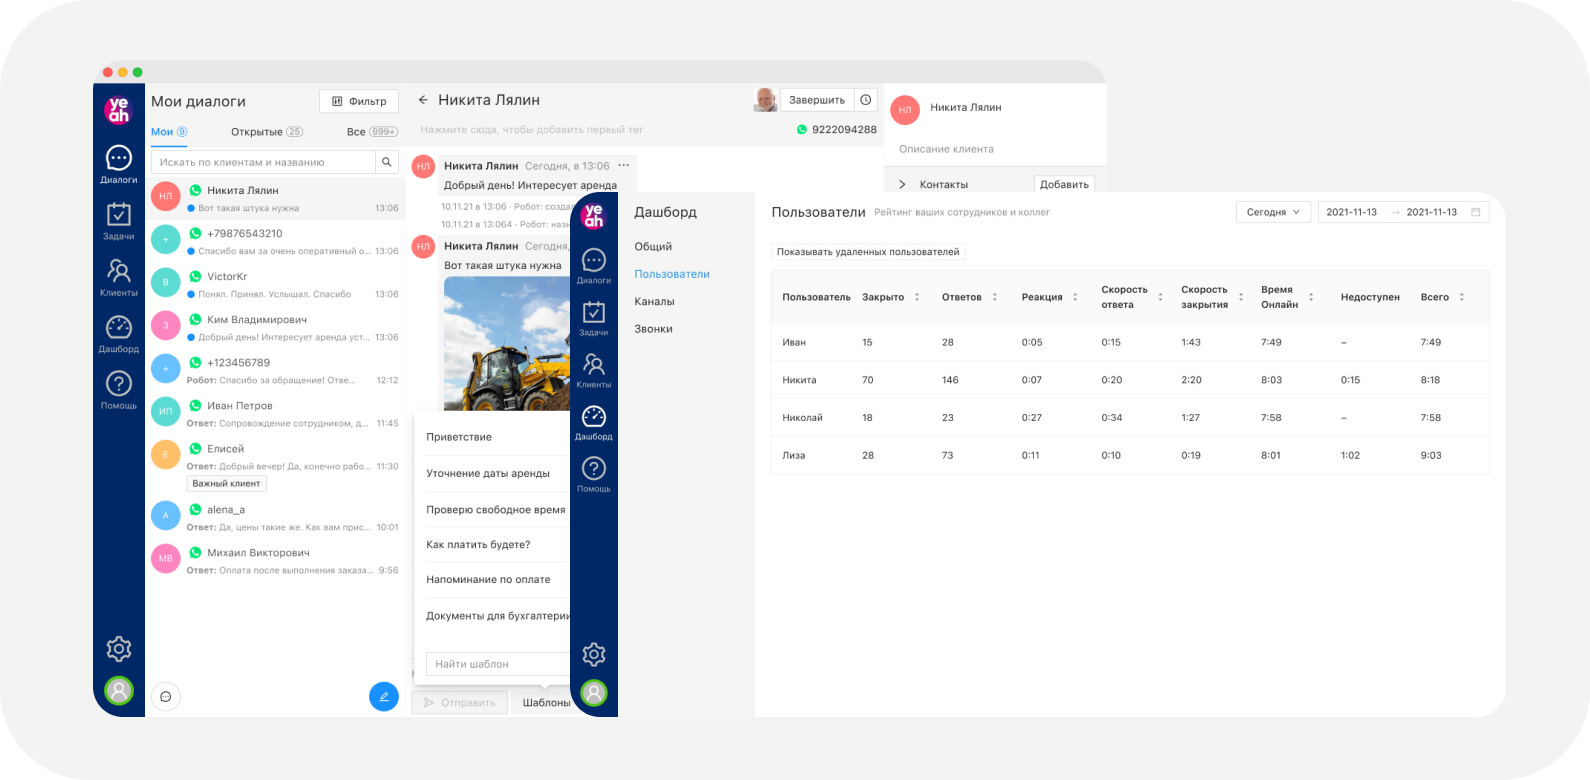
Task: Click the Описание клиента field
Action: pos(946,149)
